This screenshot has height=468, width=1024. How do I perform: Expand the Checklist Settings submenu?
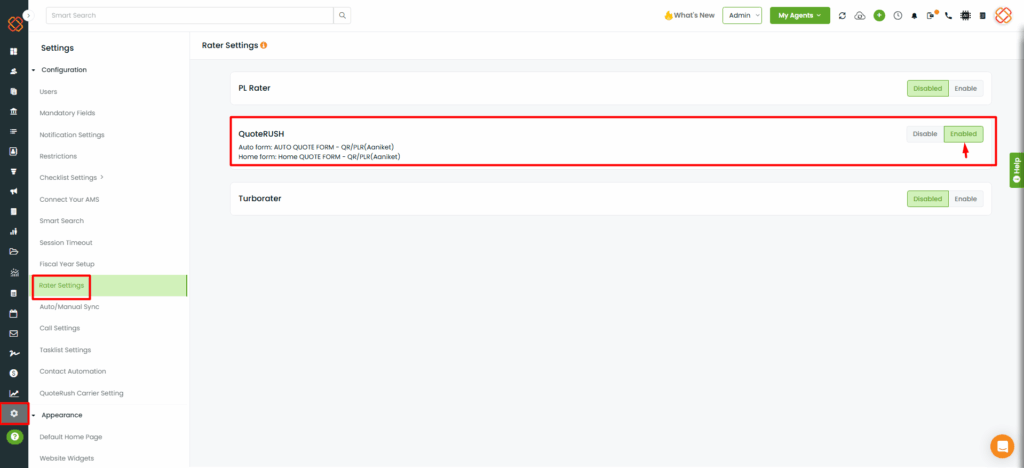pyautogui.click(x=102, y=178)
